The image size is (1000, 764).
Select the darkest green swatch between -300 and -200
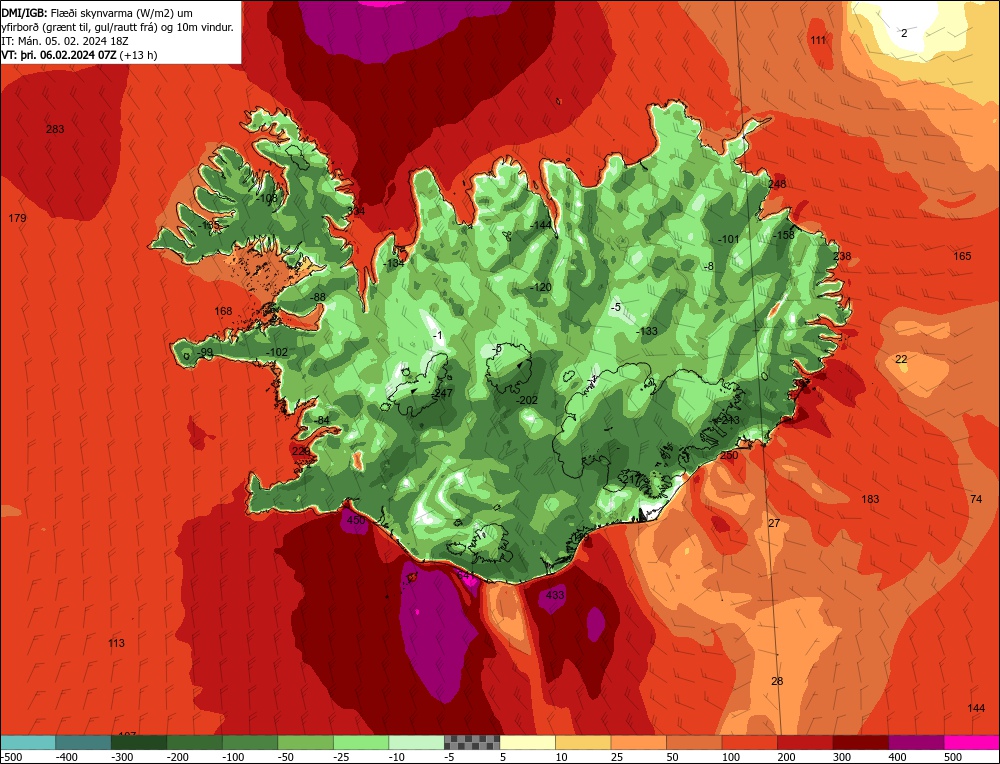coord(138,742)
